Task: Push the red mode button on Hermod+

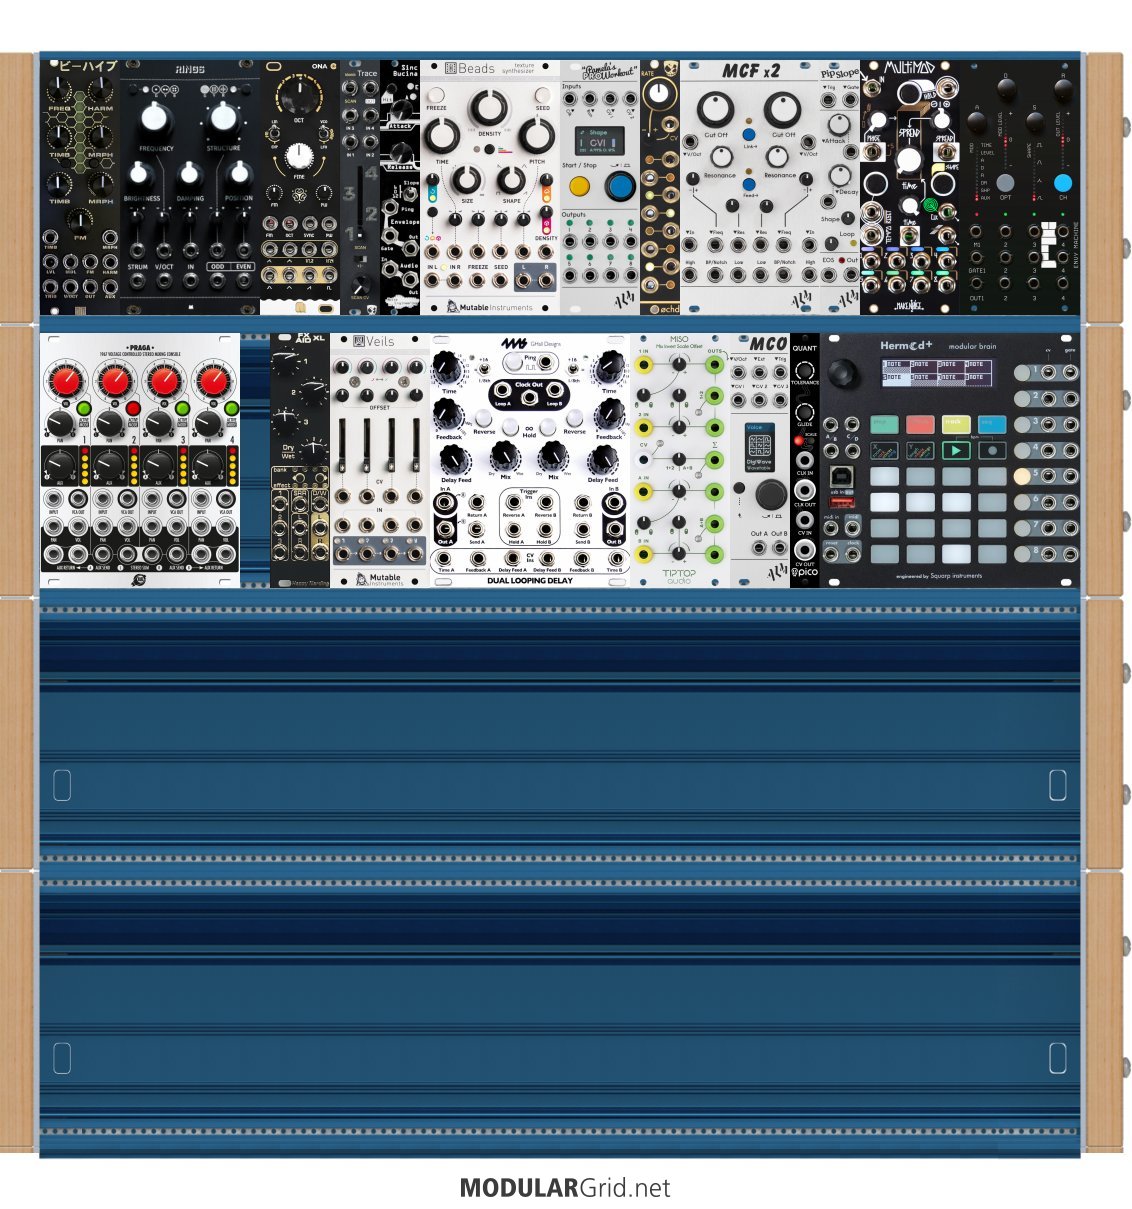Action: click(919, 424)
